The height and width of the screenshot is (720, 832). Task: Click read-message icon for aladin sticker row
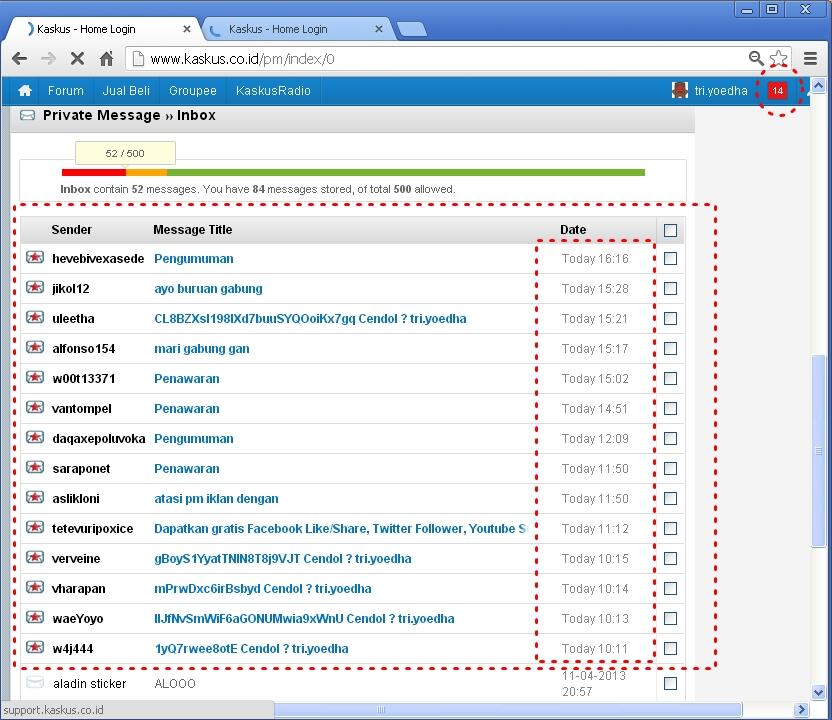[x=35, y=682]
